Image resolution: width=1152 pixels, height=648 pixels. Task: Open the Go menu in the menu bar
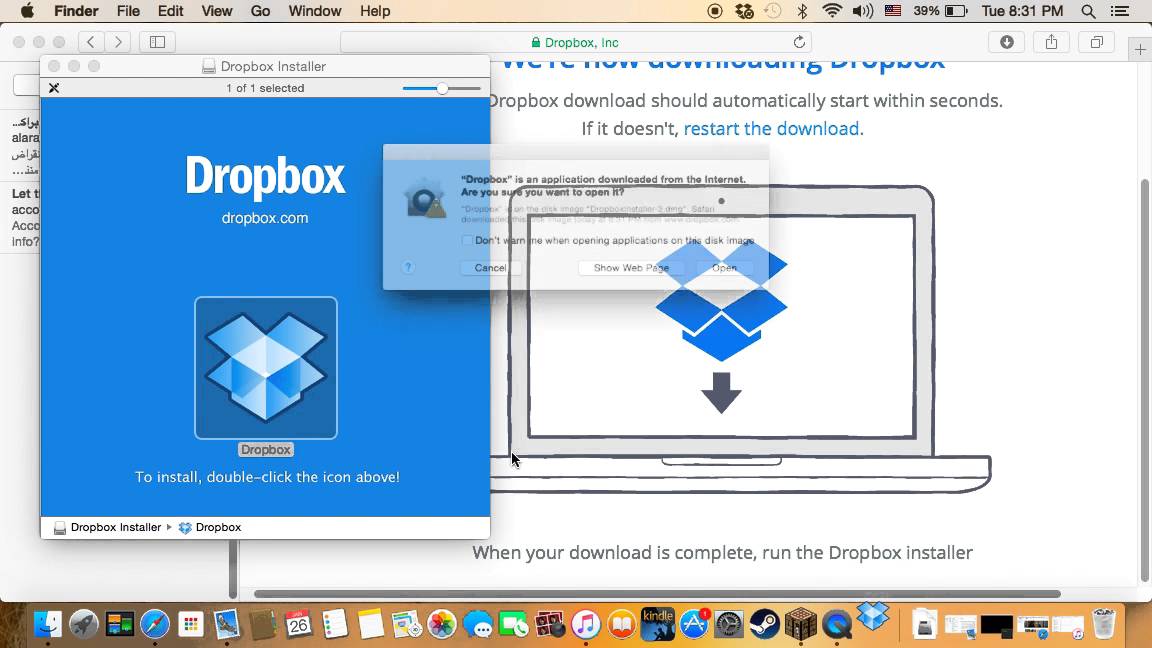pos(260,11)
